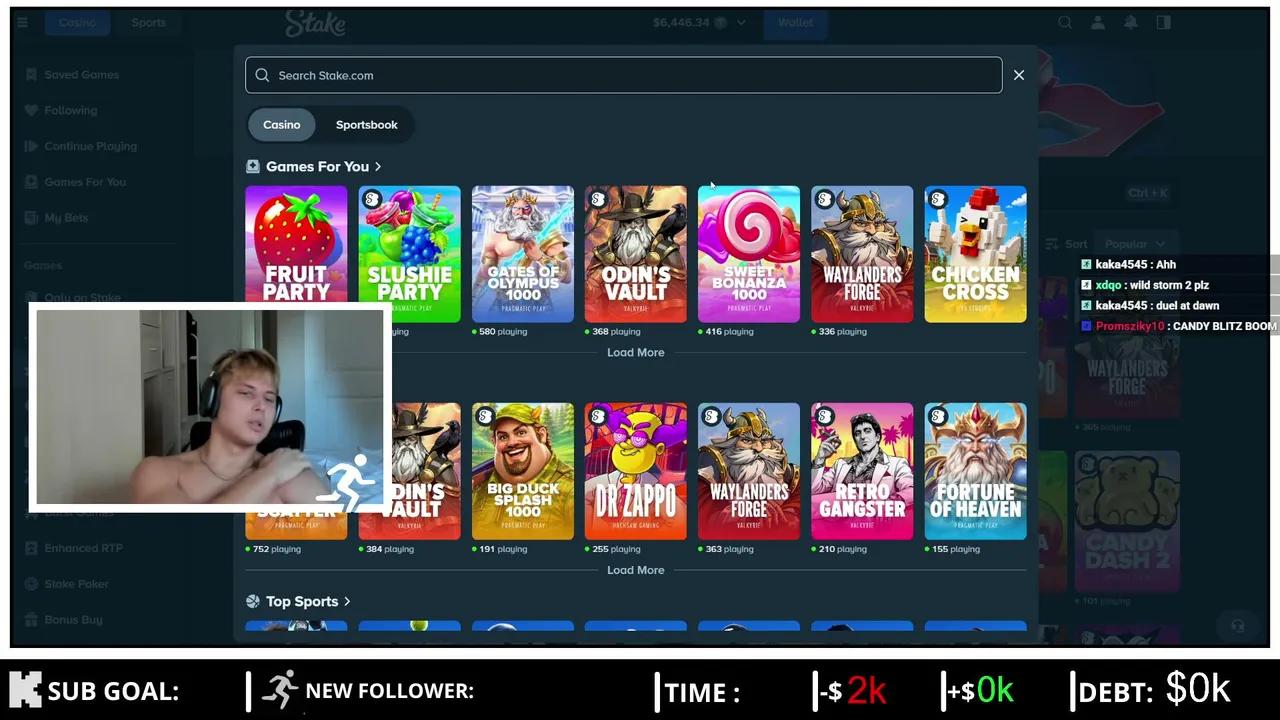Click the search magnifier icon in search box
This screenshot has height=720, width=1280.
pyautogui.click(x=262, y=75)
